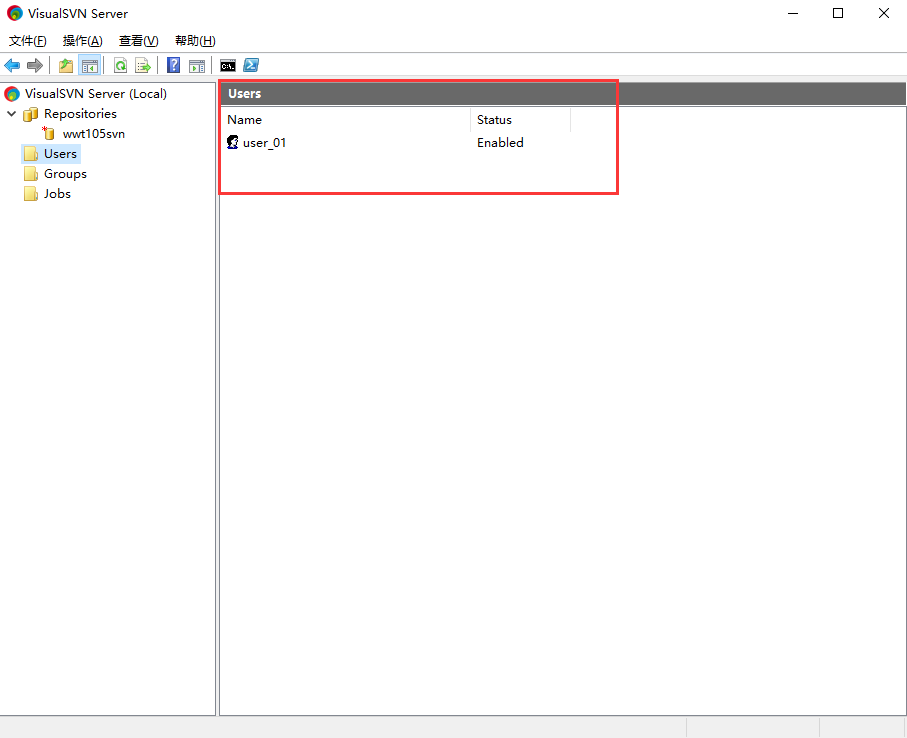Viewport: 907px width, 738px height.
Task: Toggle the console tree pane icon
Action: [90, 66]
